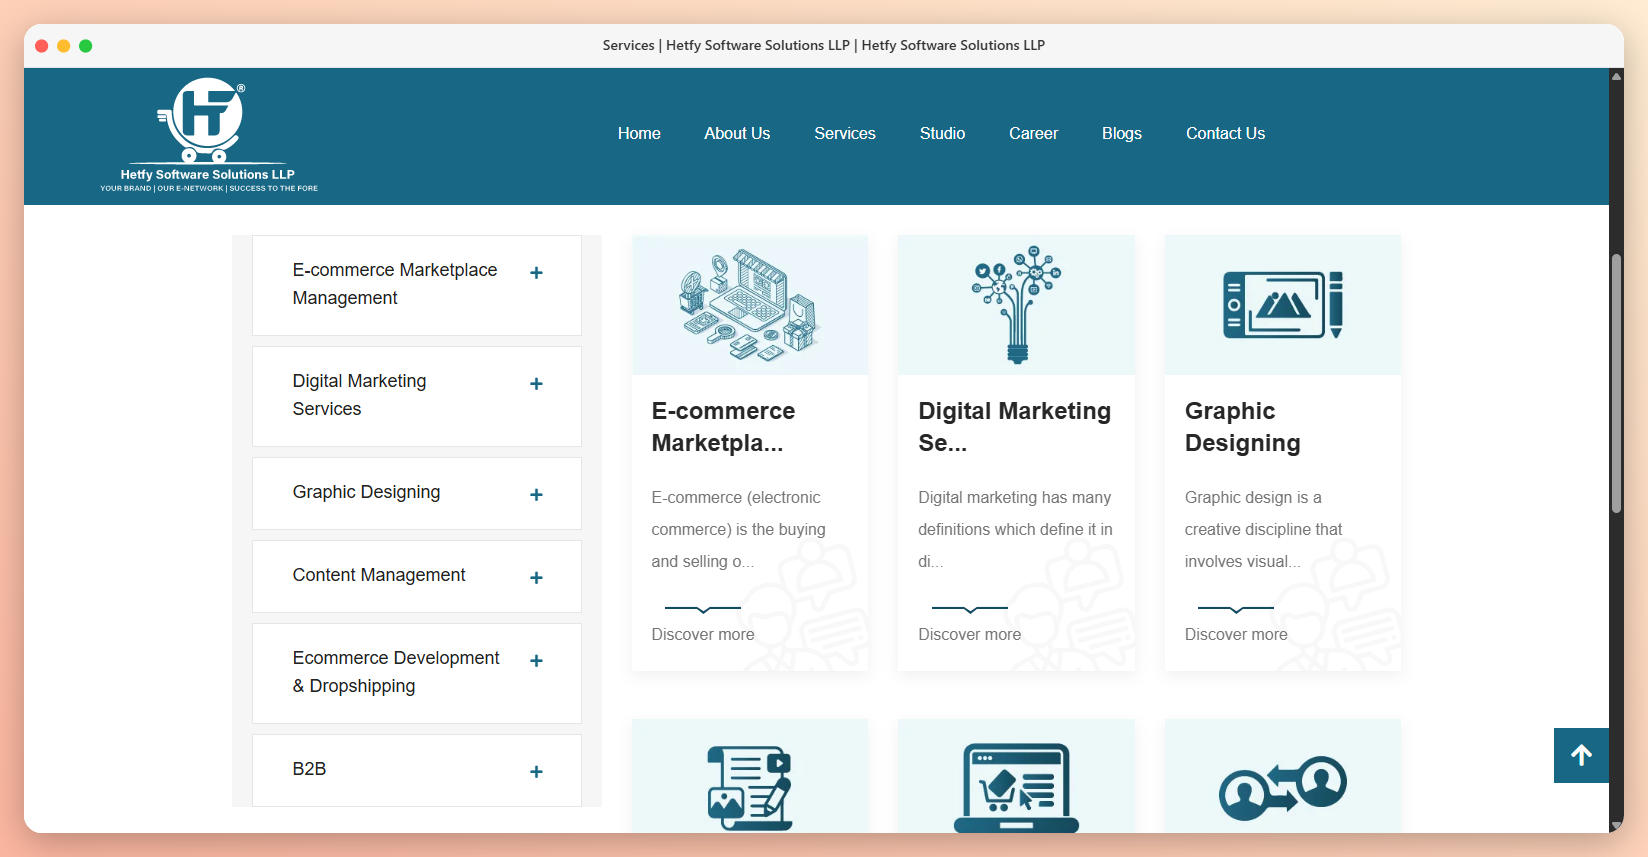Click the document-and-pencil content icon
The height and width of the screenshot is (857, 1648).
click(x=750, y=788)
